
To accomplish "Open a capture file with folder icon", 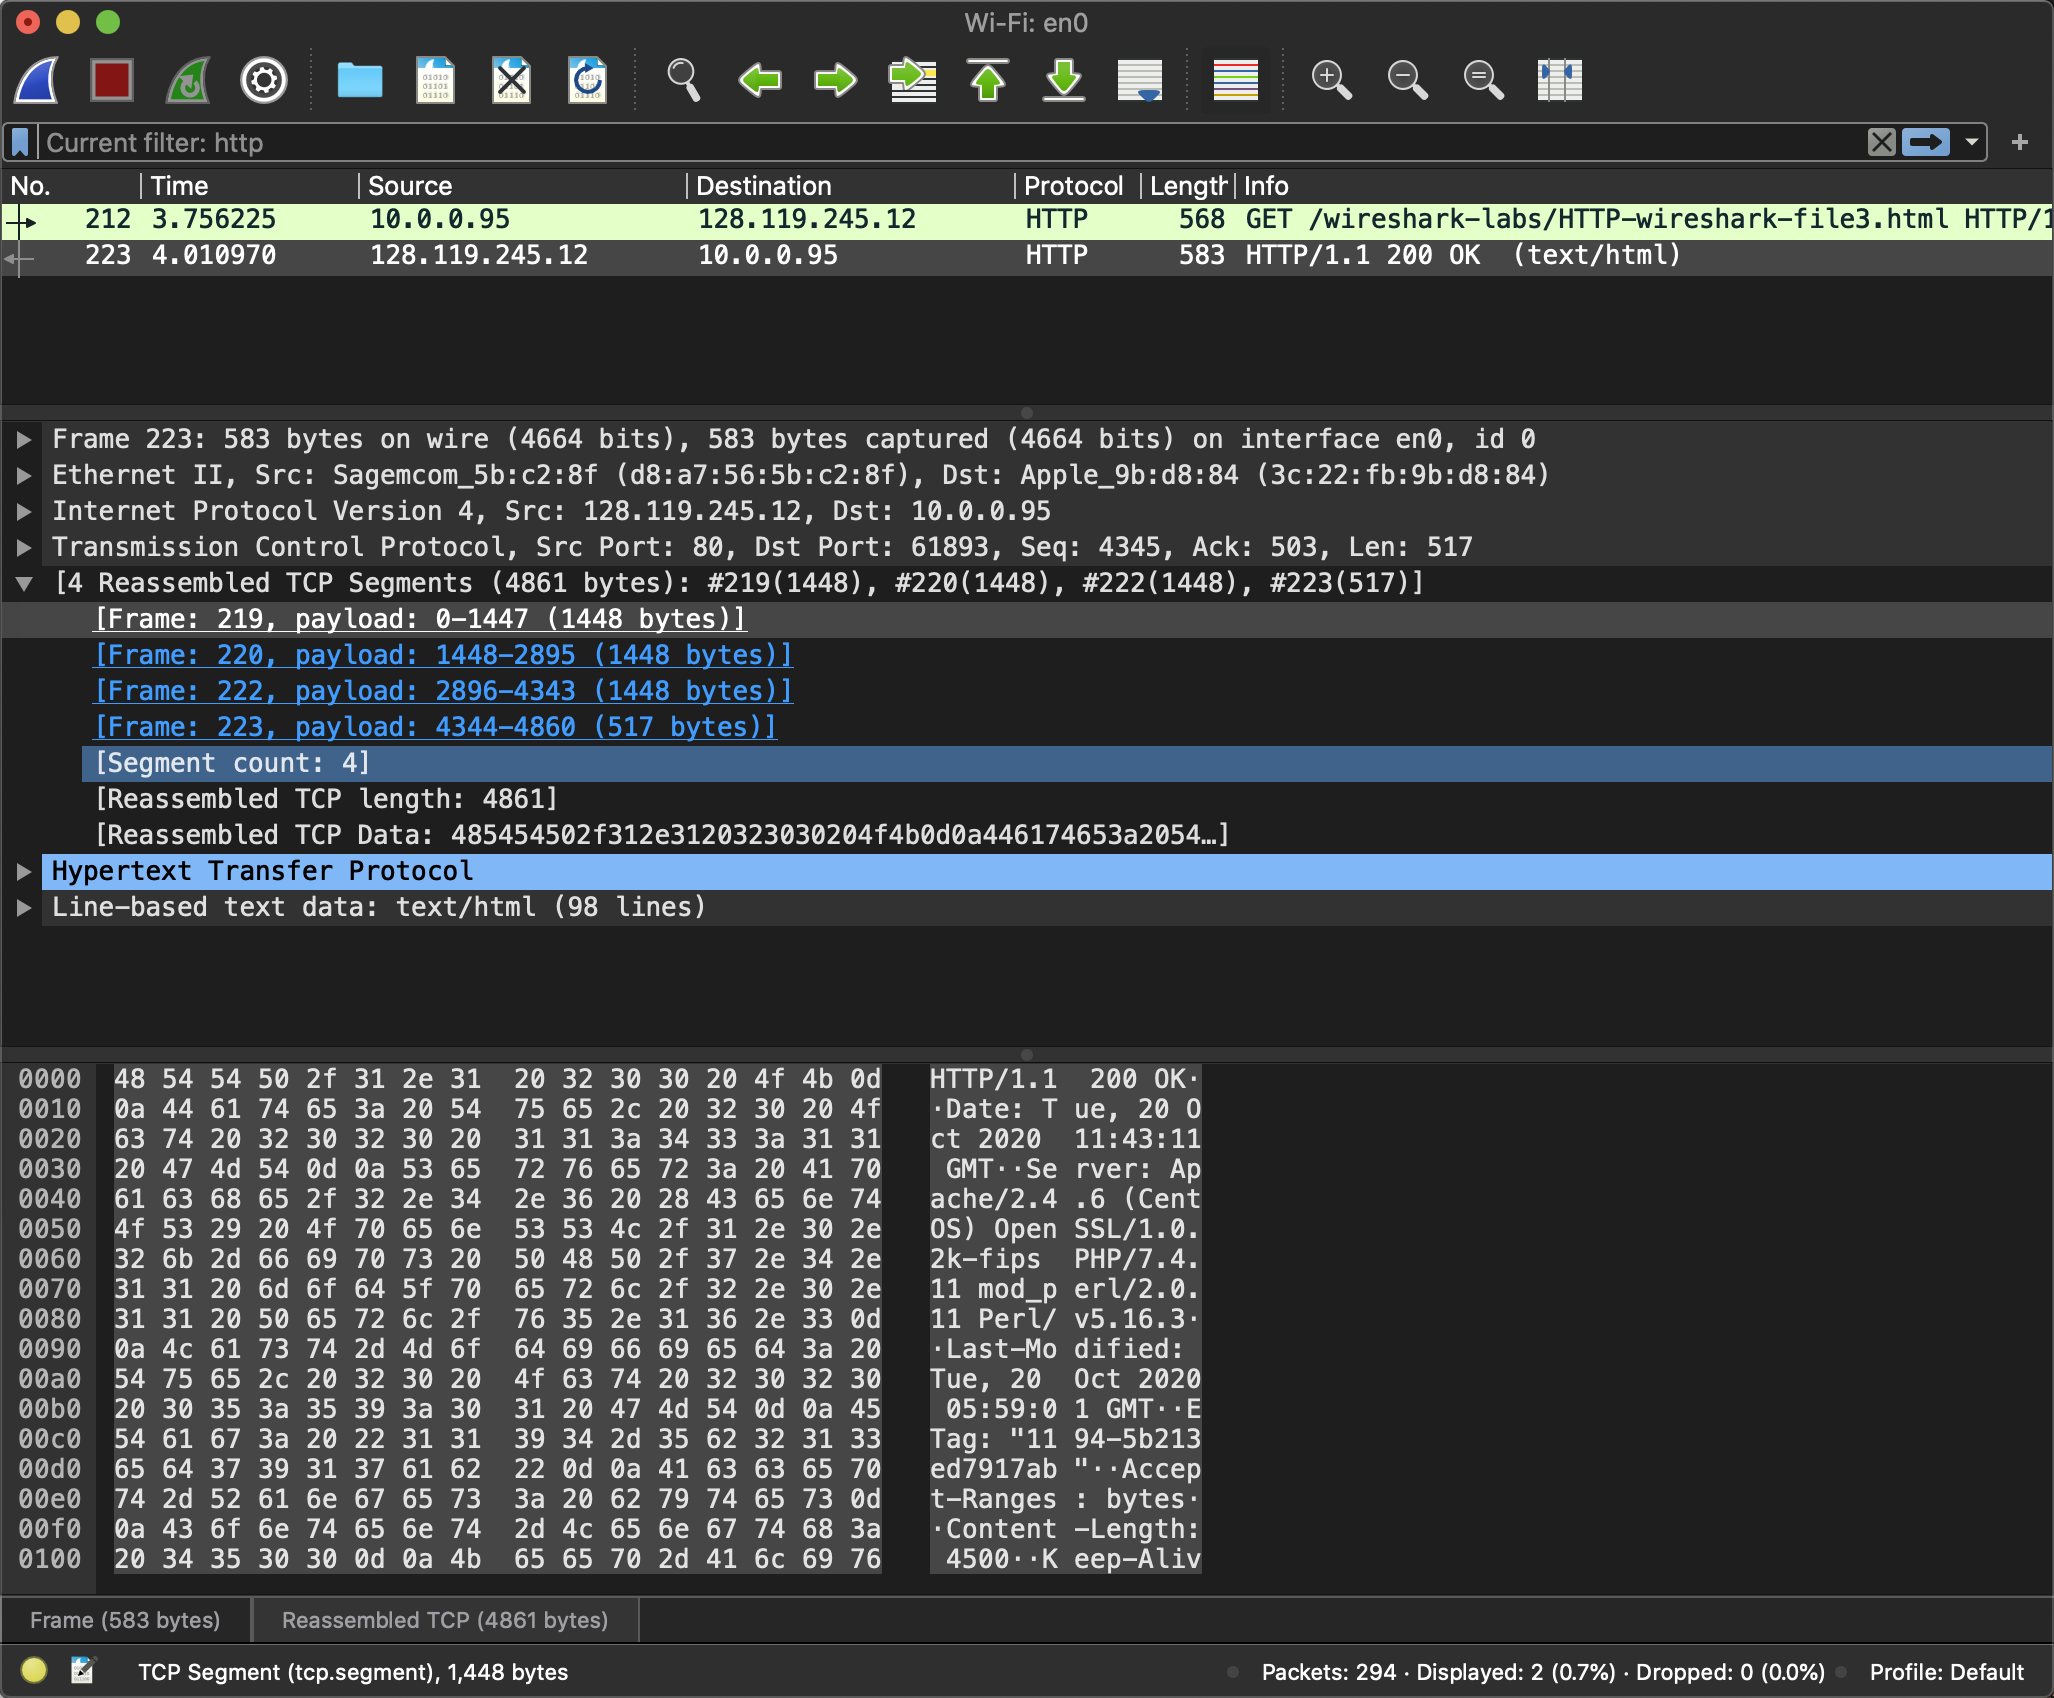I will coord(359,80).
